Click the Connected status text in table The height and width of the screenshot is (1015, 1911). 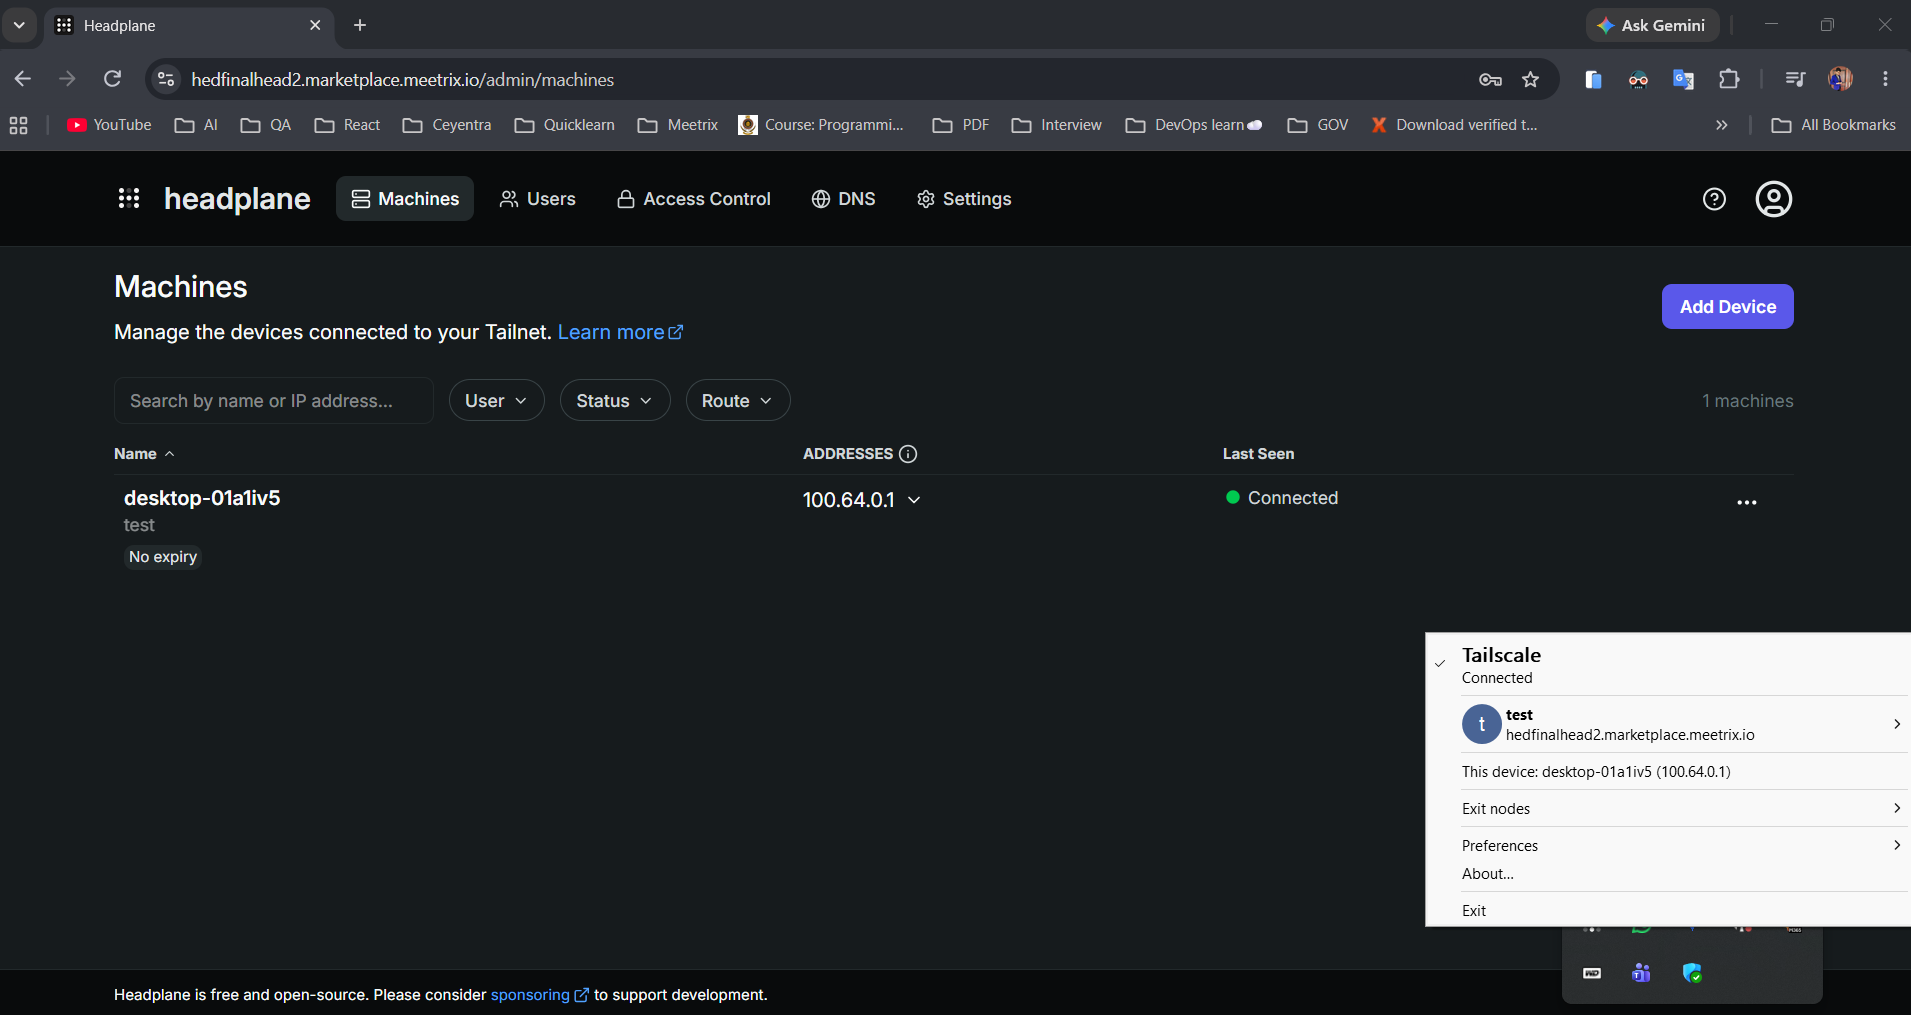pos(1292,498)
